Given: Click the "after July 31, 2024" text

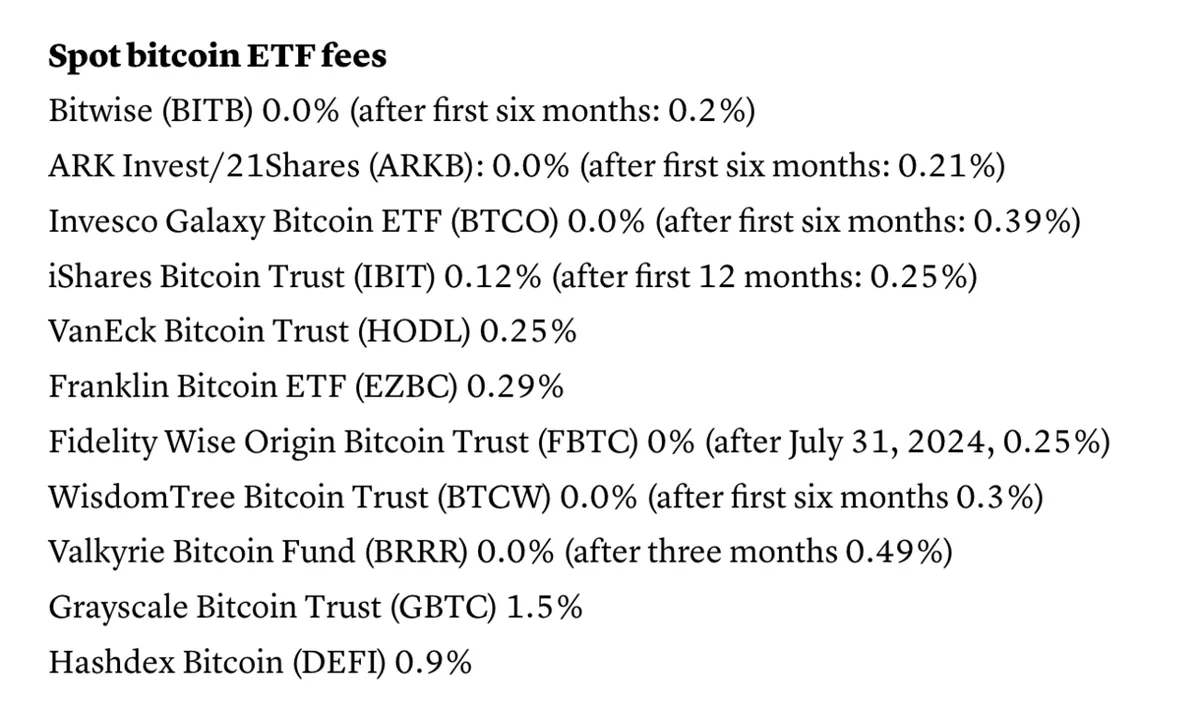Looking at the screenshot, I should [x=848, y=440].
